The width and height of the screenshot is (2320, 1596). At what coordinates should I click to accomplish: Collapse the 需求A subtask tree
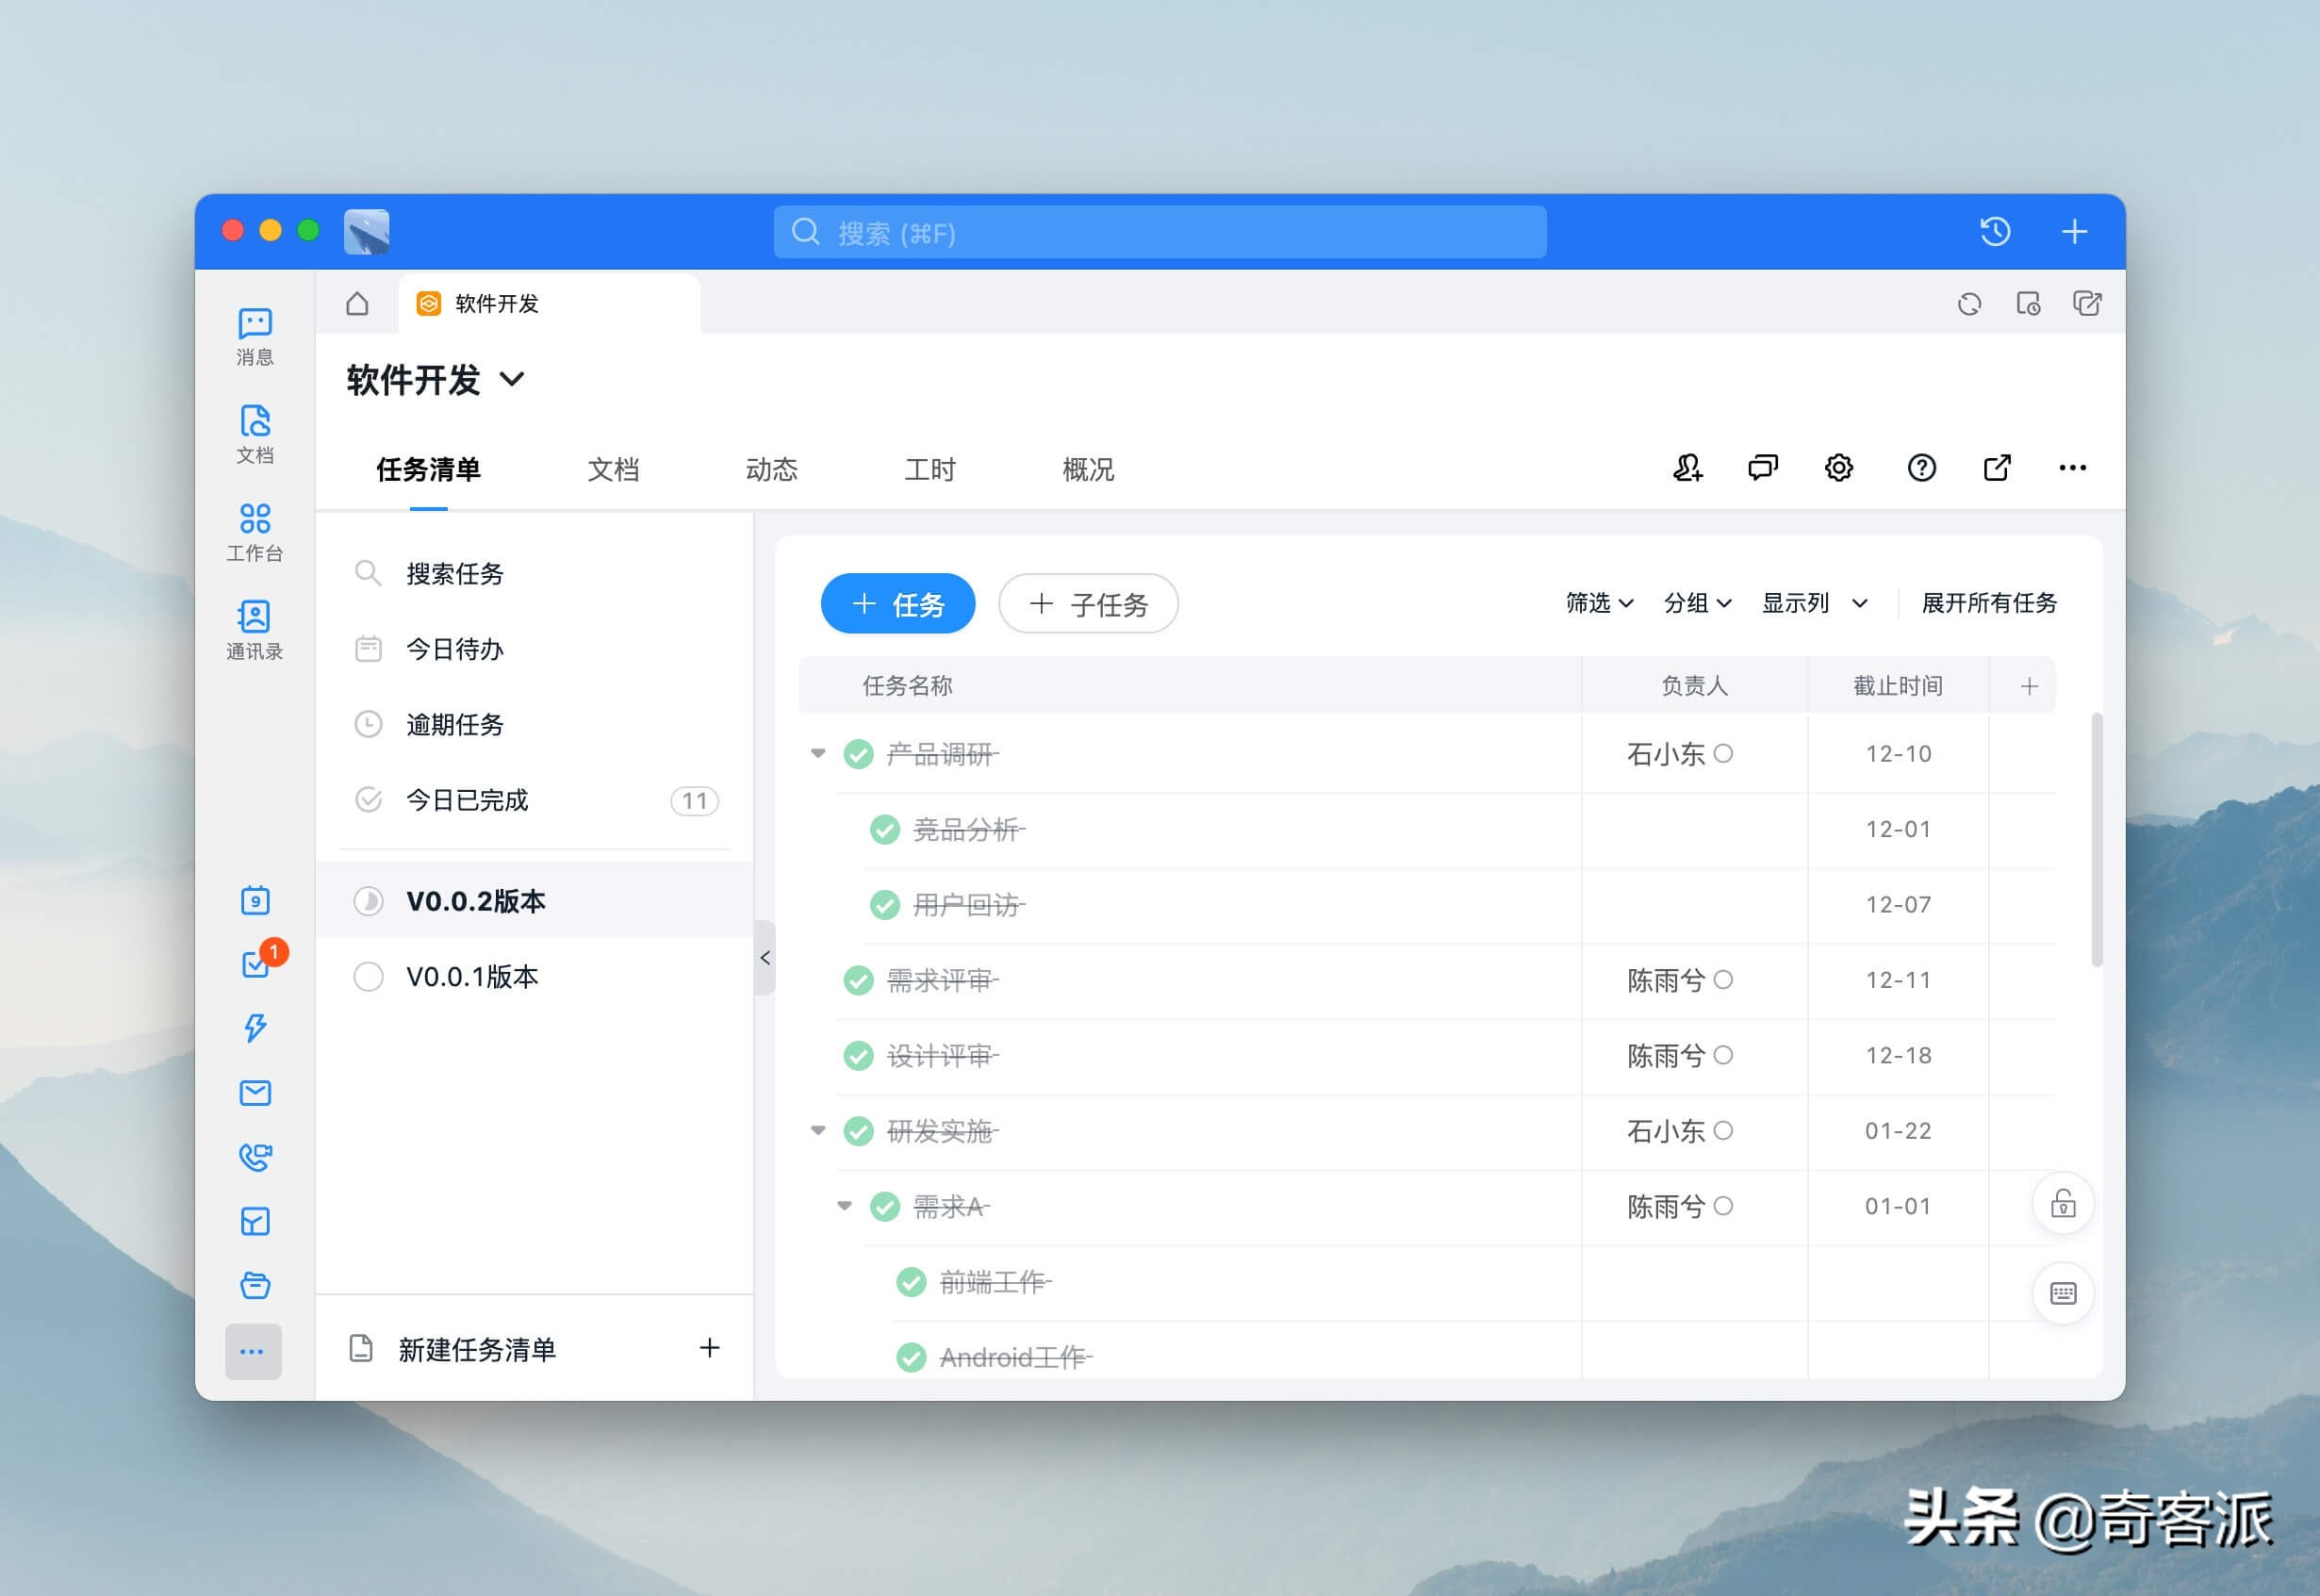(844, 1206)
